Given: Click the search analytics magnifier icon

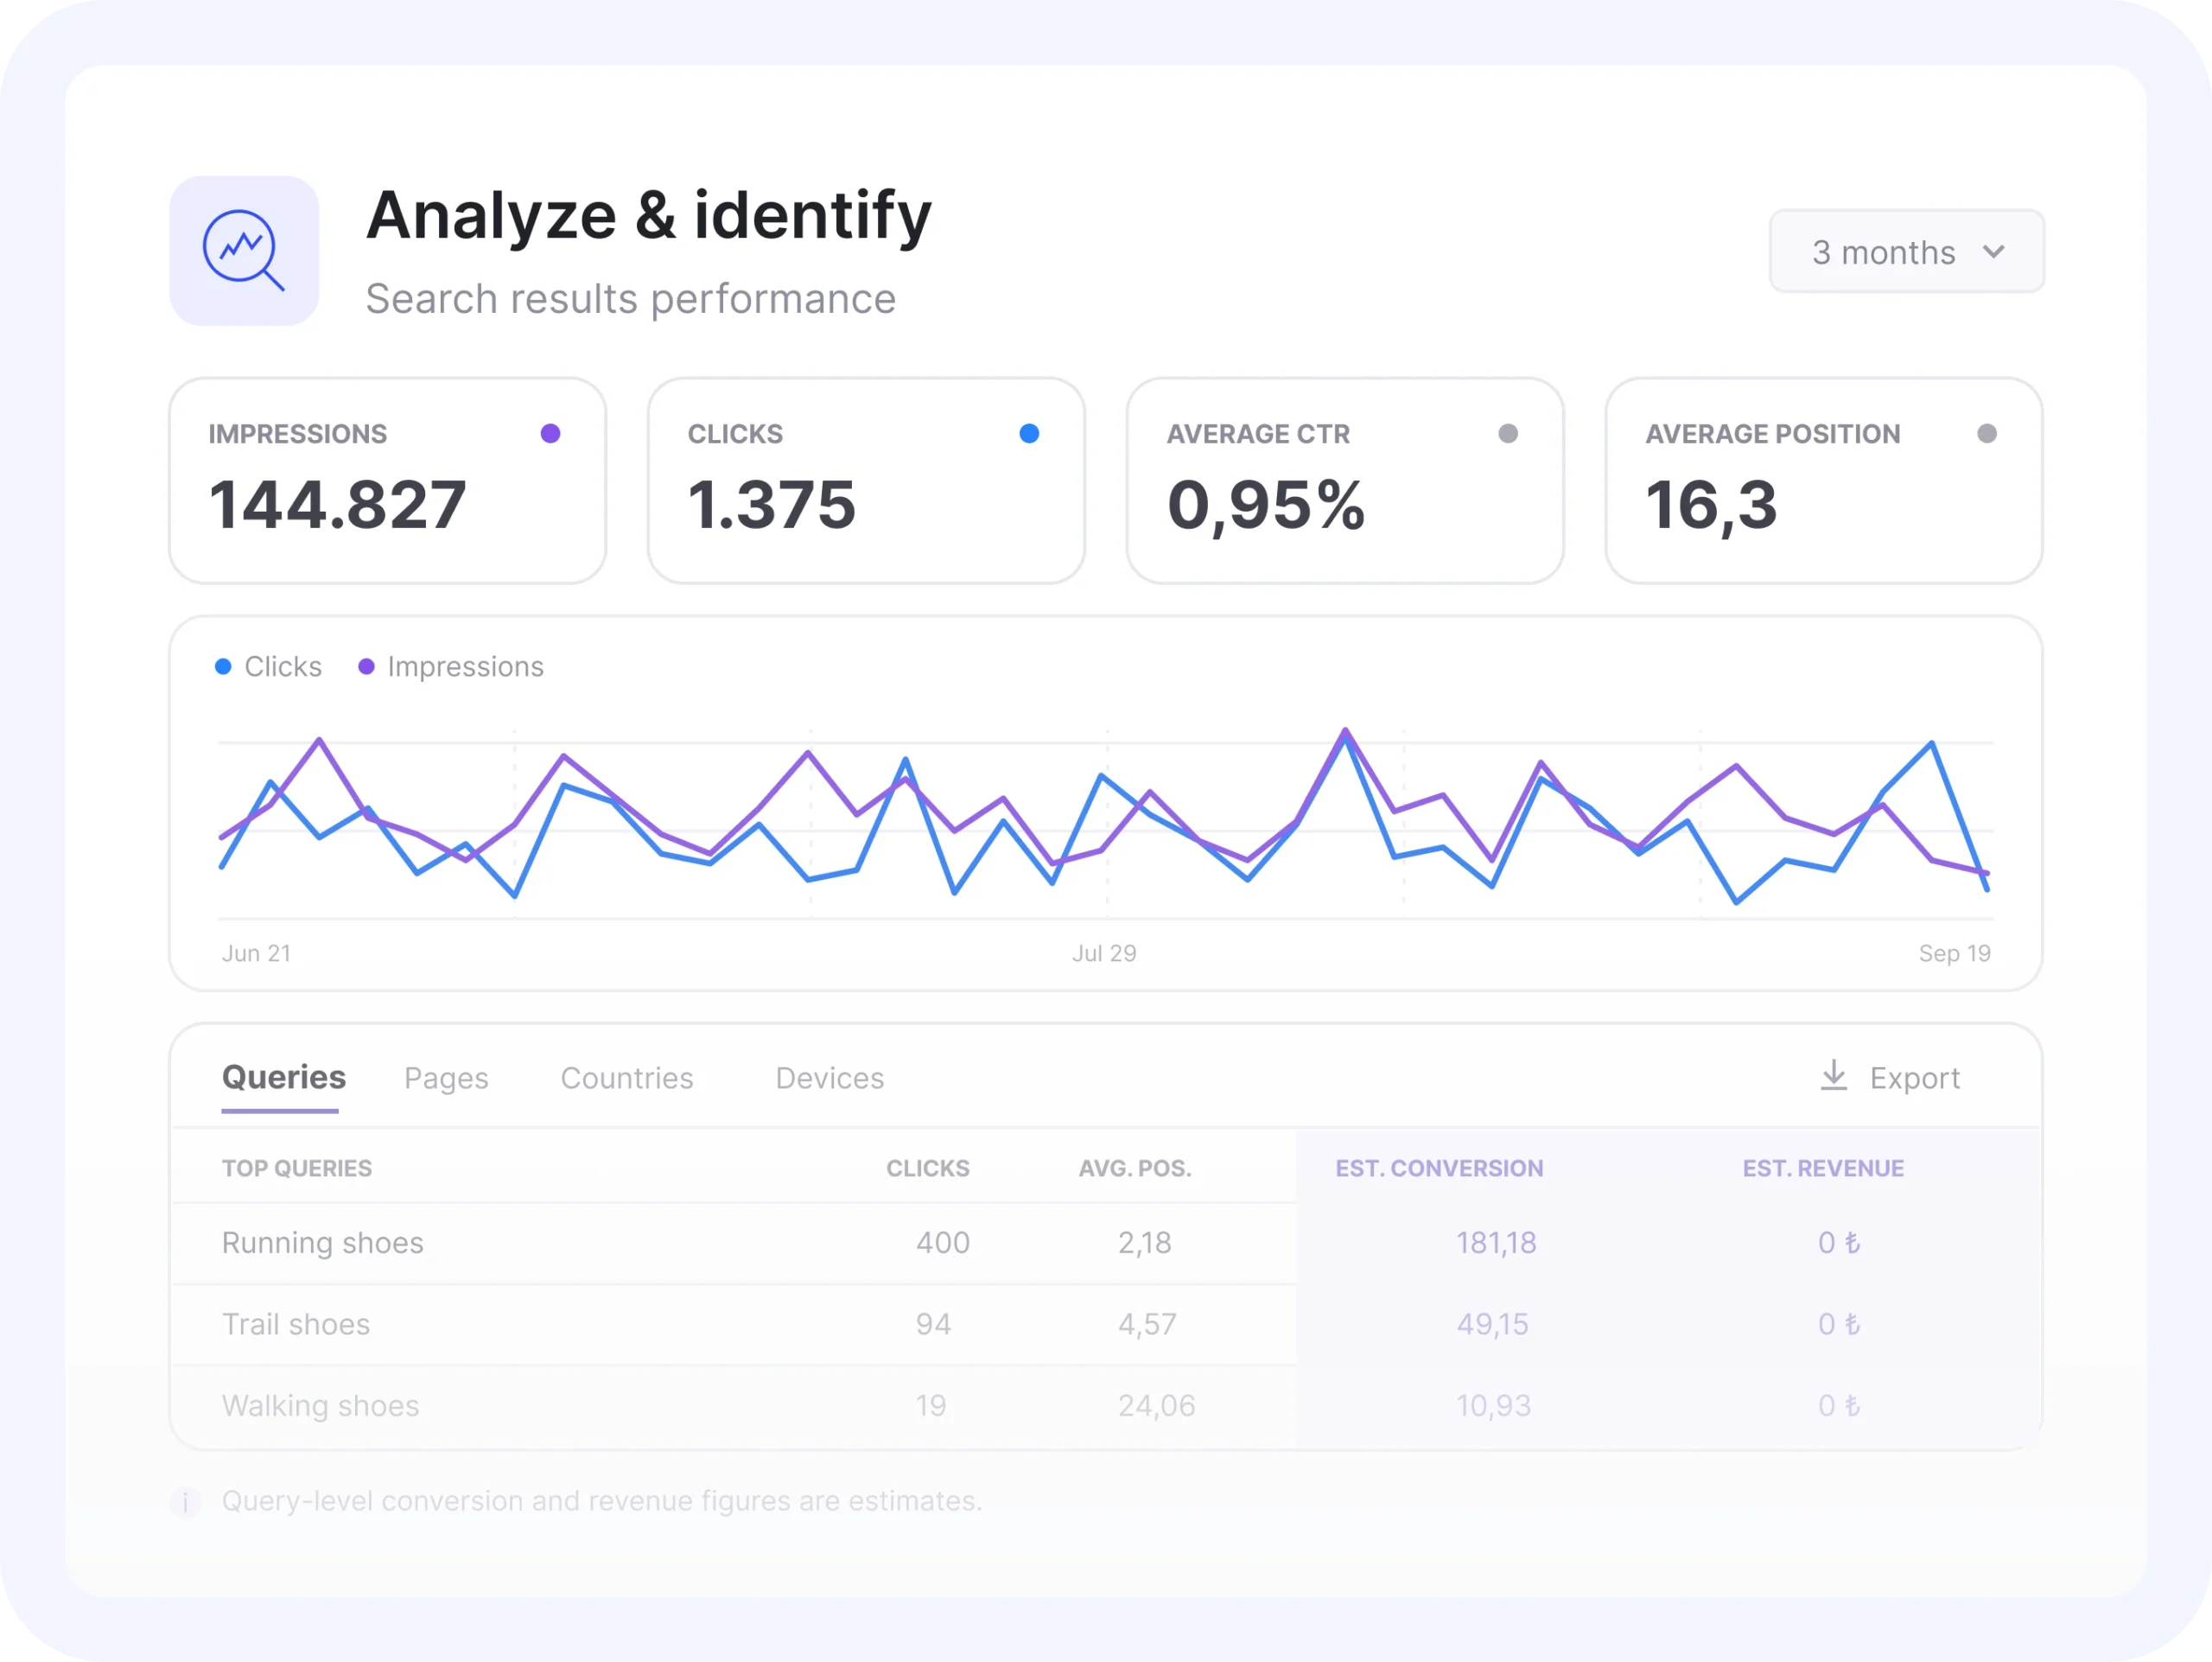Looking at the screenshot, I should tap(244, 251).
